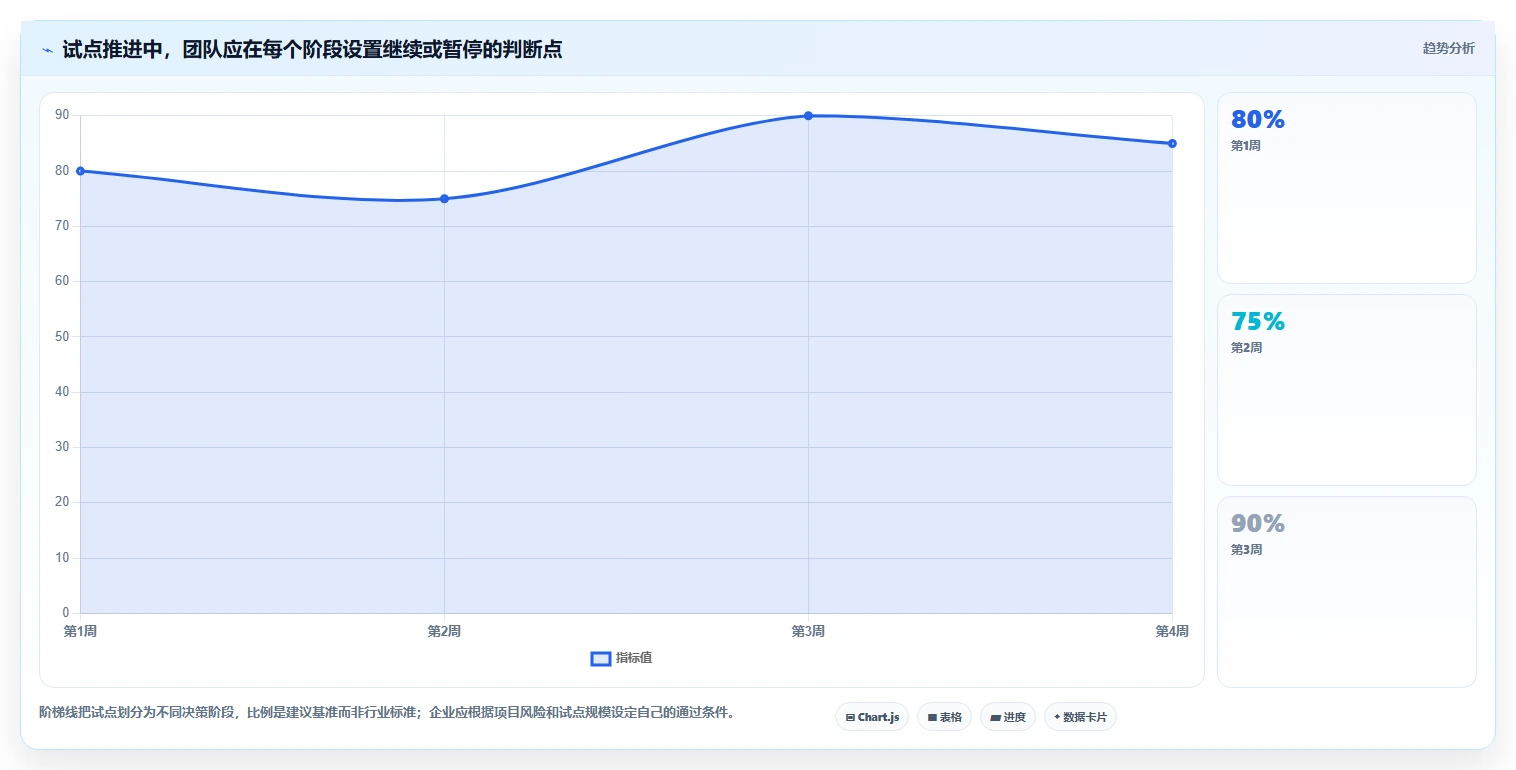The image size is (1516, 770).
Task: Click the y-axis label 0
Action: (66, 613)
